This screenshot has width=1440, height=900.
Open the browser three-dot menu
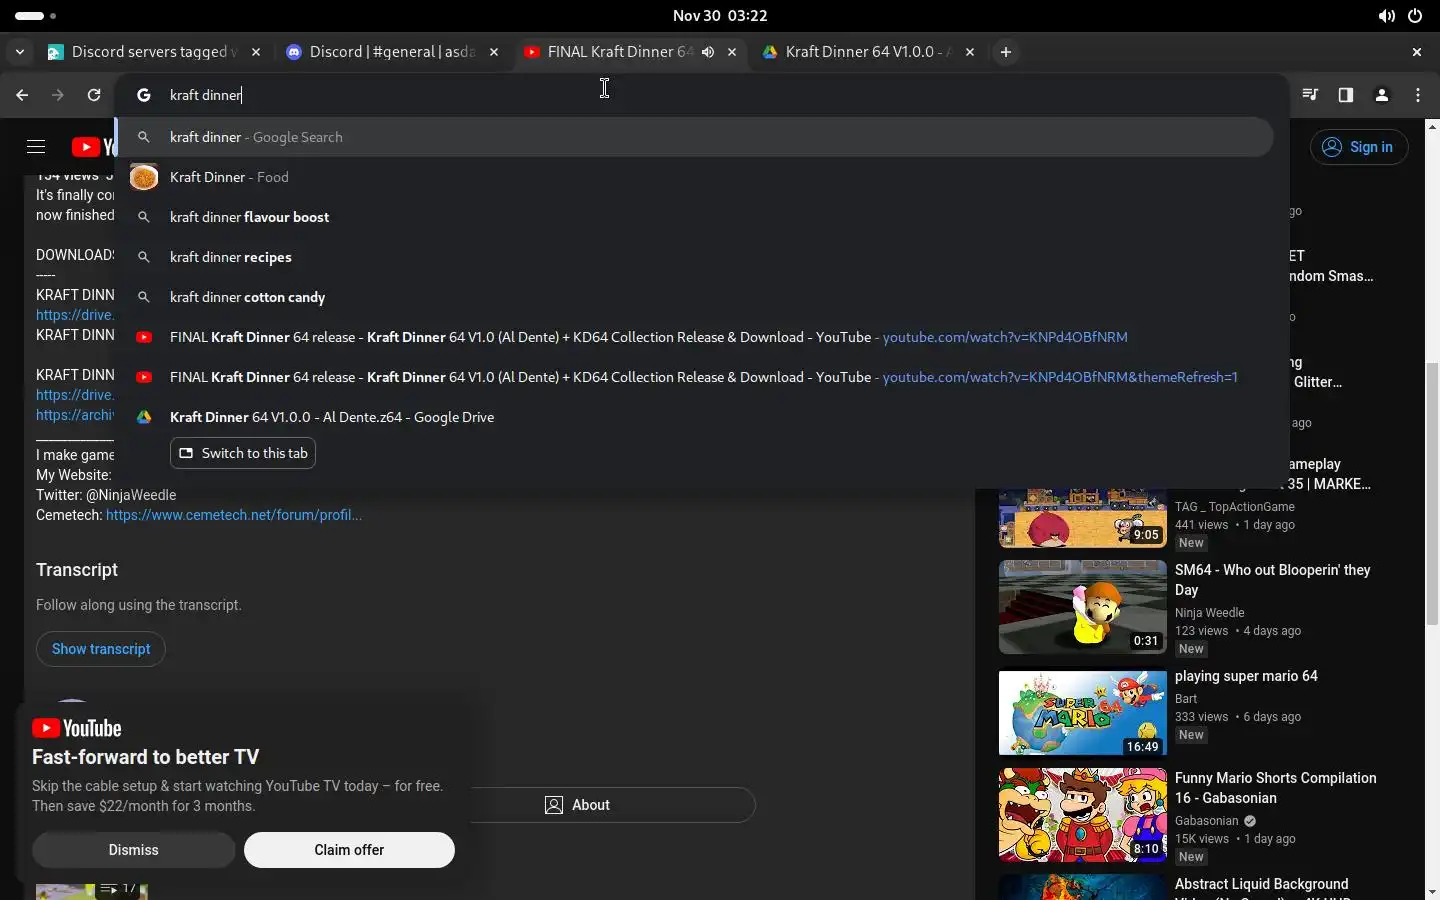[x=1418, y=95]
